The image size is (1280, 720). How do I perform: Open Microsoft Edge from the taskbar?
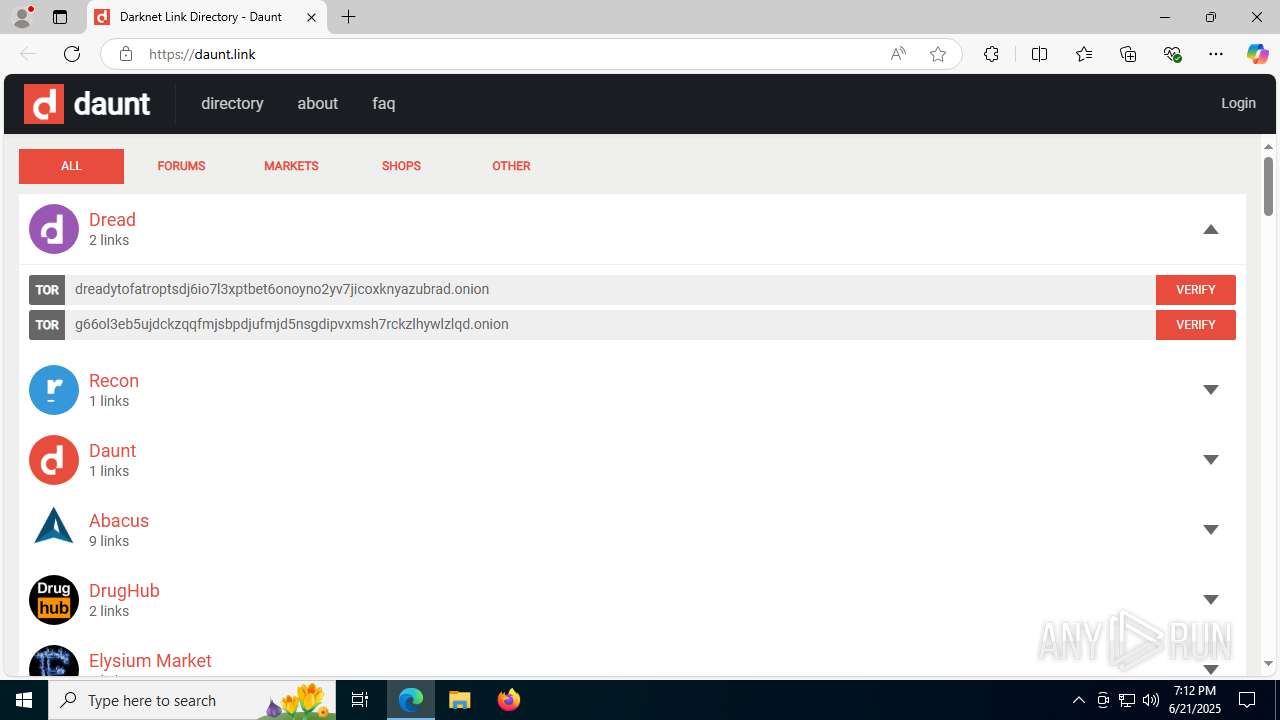411,700
